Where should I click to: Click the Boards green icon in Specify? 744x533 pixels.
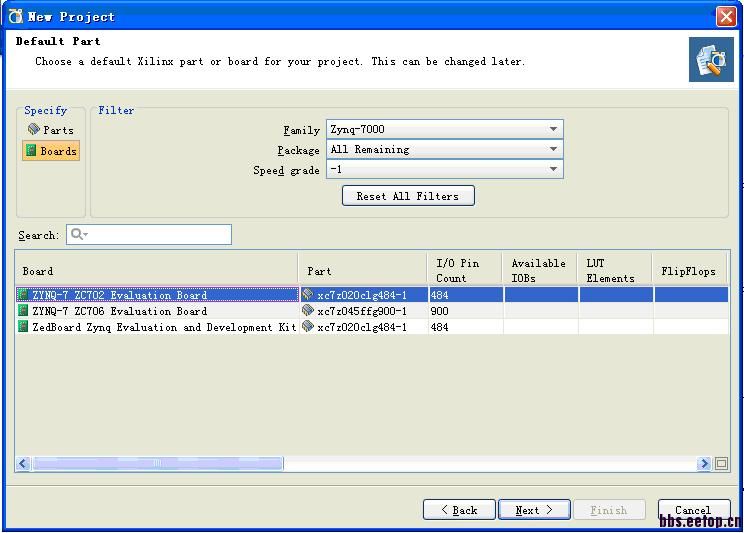31,150
